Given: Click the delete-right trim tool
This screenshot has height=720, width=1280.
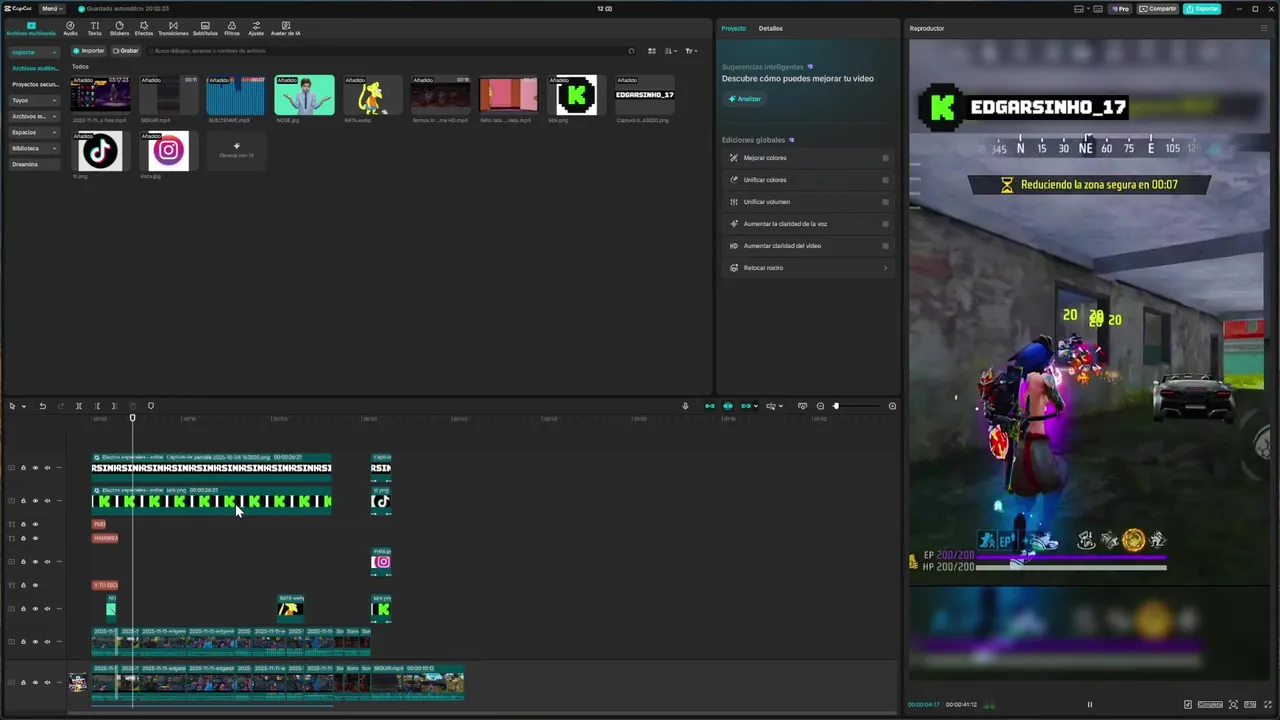Looking at the screenshot, I should point(114,406).
